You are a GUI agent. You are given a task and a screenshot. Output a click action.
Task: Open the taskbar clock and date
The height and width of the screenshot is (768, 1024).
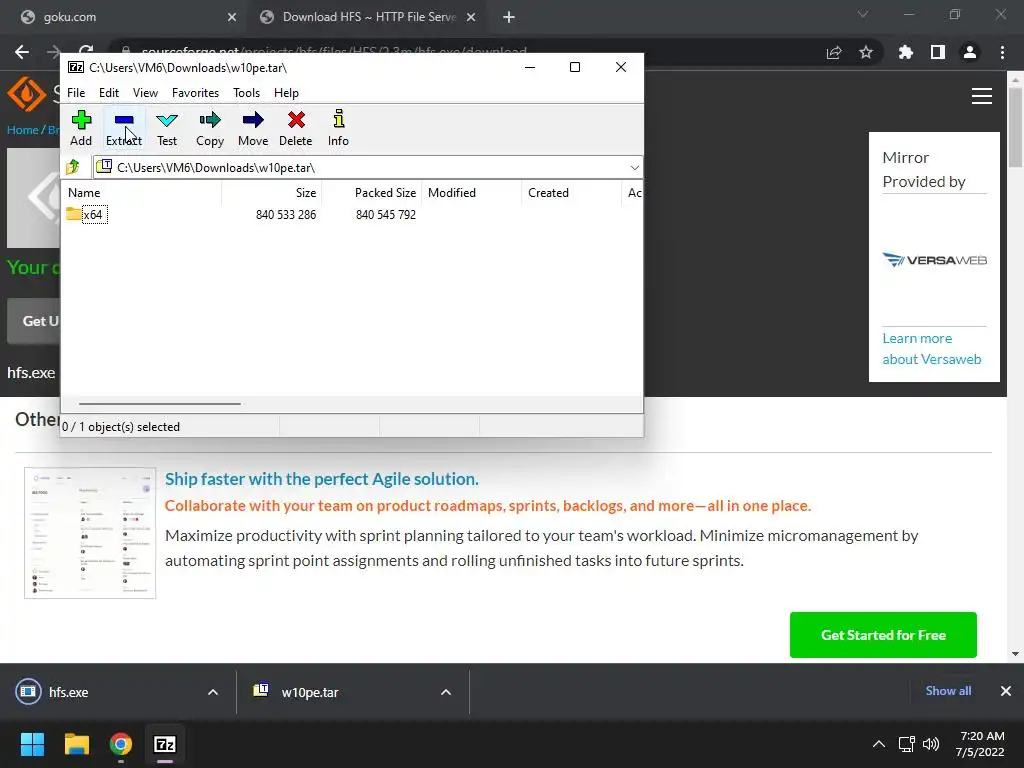pyautogui.click(x=981, y=744)
